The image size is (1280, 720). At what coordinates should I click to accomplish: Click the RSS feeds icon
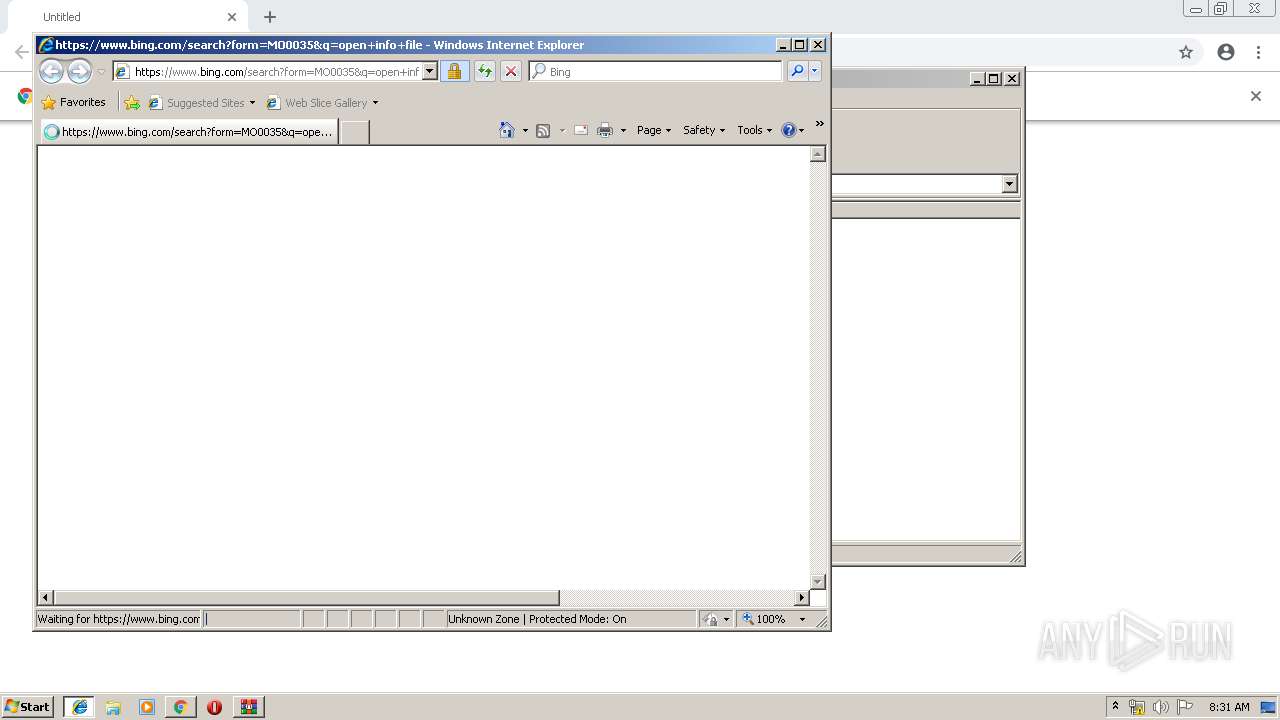pos(543,130)
